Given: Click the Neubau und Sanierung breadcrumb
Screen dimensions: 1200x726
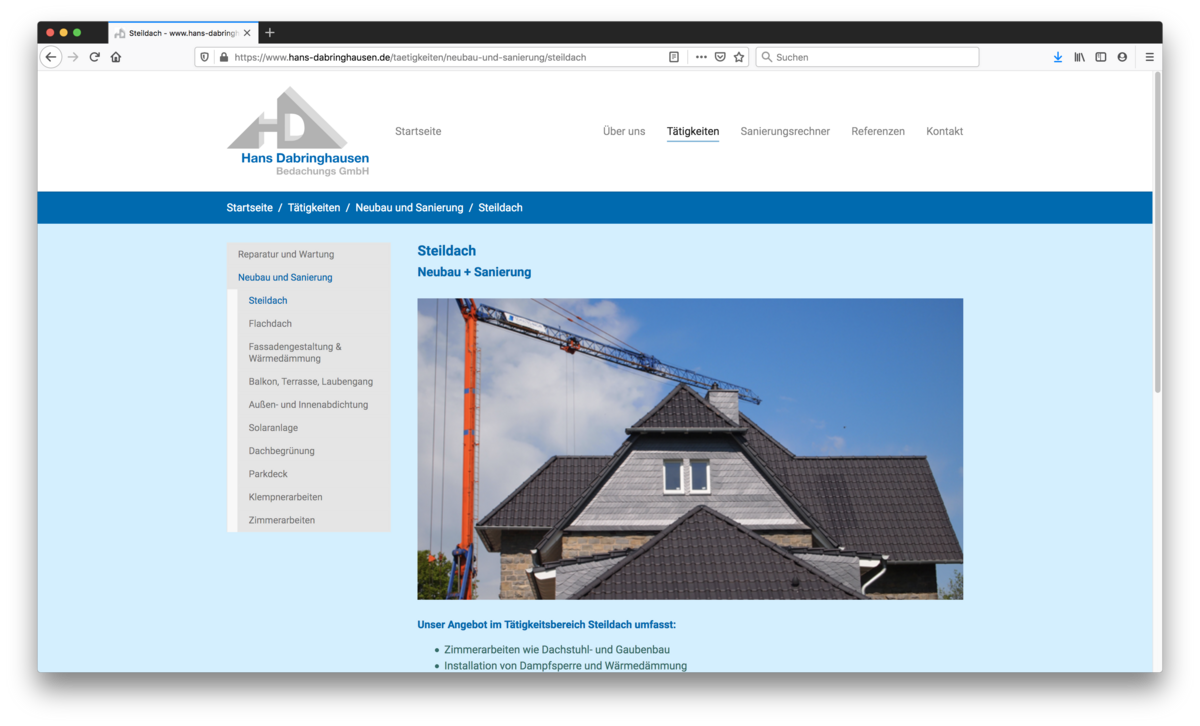Looking at the screenshot, I should pyautogui.click(x=409, y=208).
